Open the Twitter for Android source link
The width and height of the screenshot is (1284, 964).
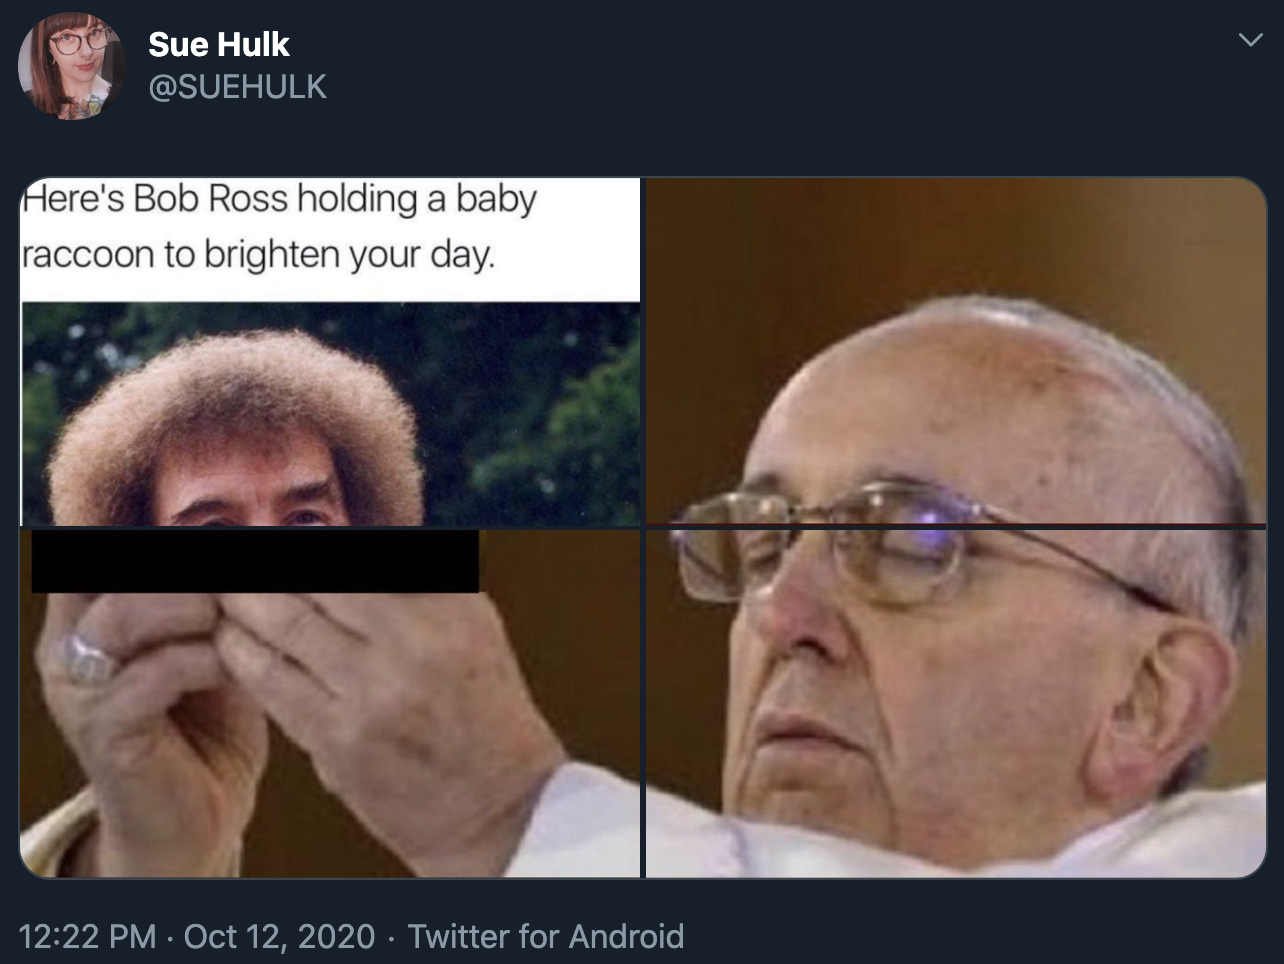[546, 937]
